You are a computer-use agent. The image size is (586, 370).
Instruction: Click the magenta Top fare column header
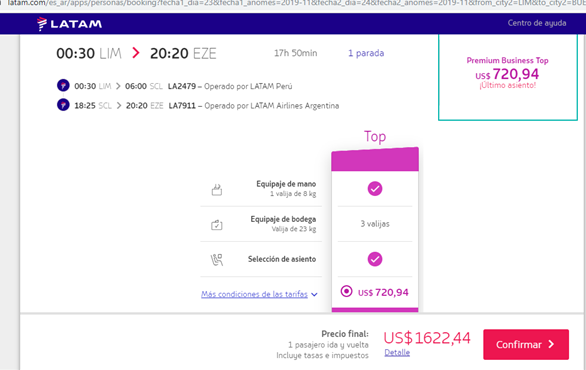click(375, 159)
